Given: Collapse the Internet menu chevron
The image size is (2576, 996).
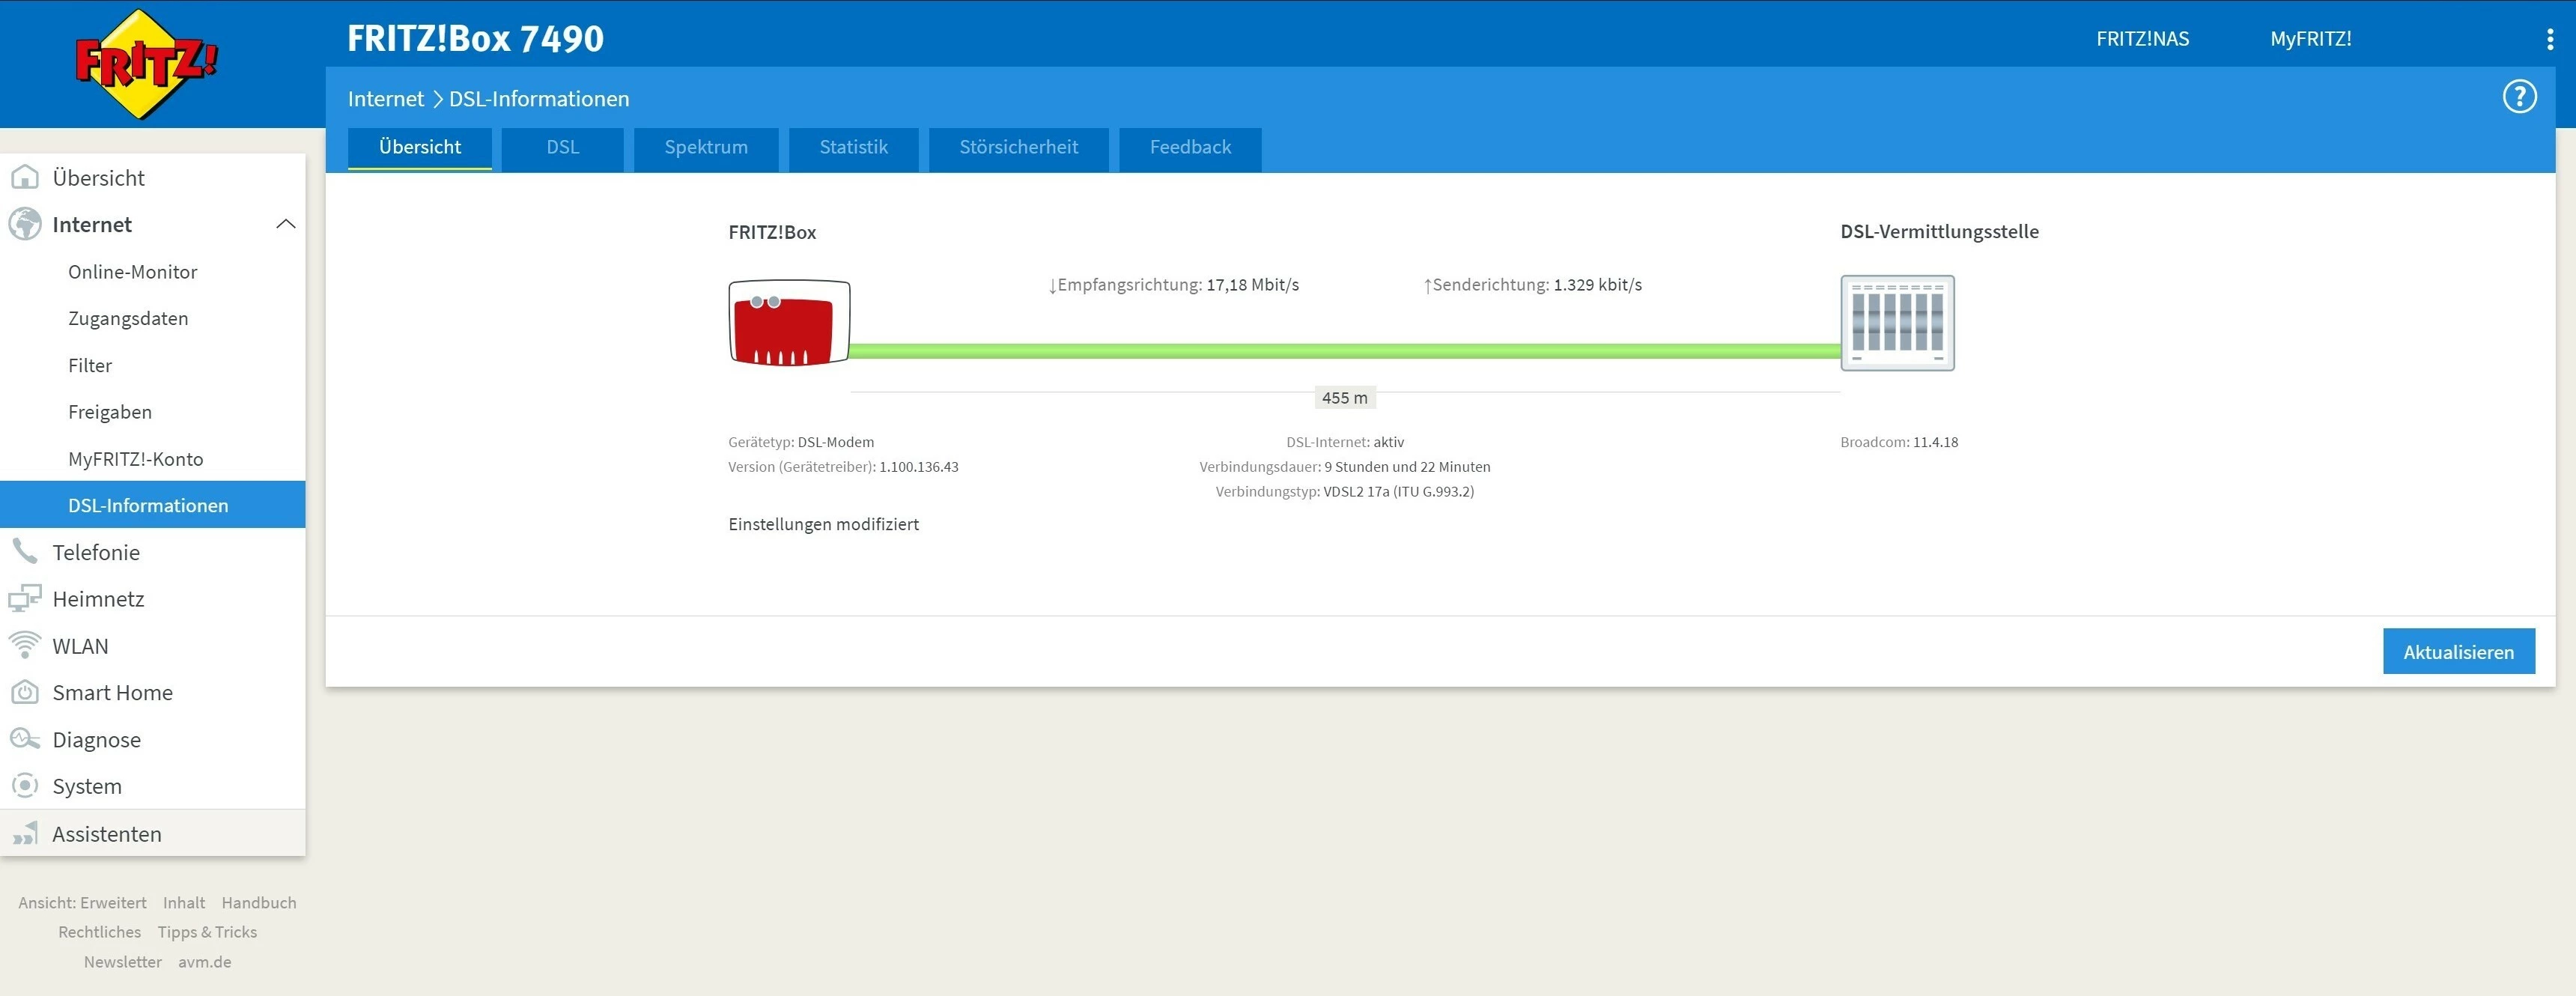Looking at the screenshot, I should (285, 224).
